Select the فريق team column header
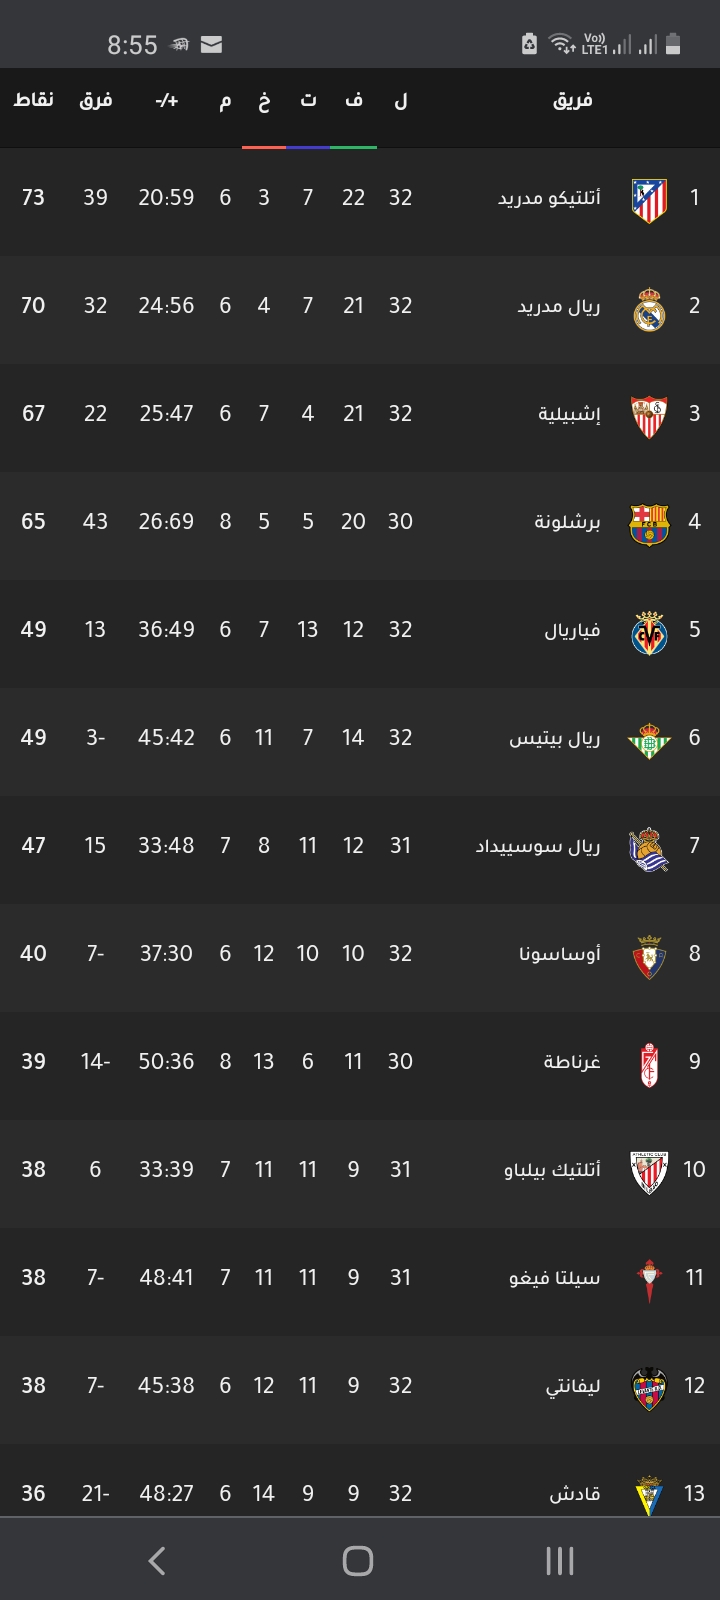 point(573,100)
